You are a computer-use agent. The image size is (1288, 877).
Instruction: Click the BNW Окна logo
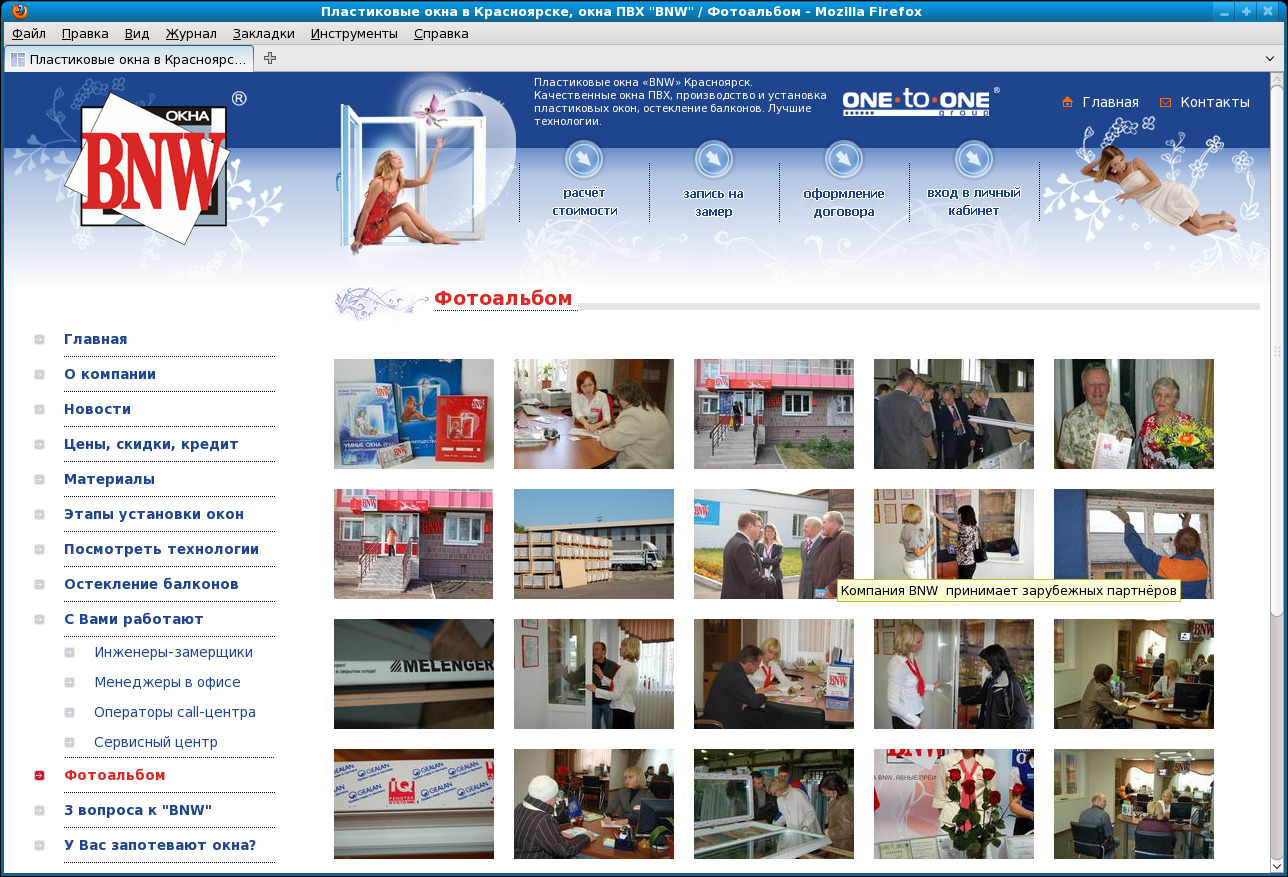coord(155,166)
